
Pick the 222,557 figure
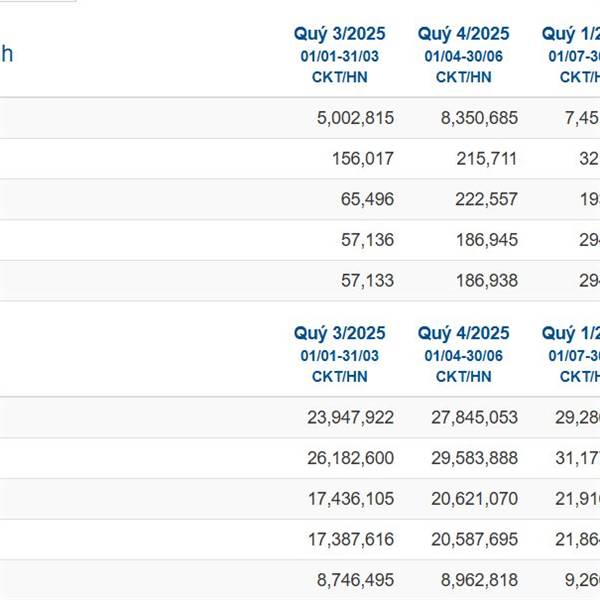tap(487, 199)
